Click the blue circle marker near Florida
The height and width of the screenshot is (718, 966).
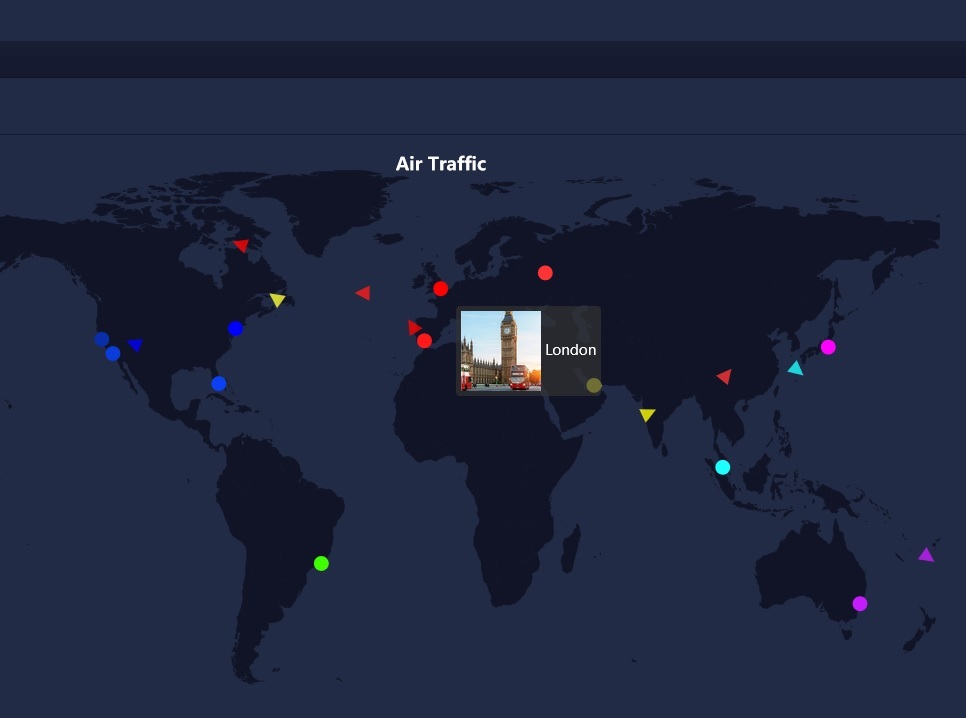(219, 384)
